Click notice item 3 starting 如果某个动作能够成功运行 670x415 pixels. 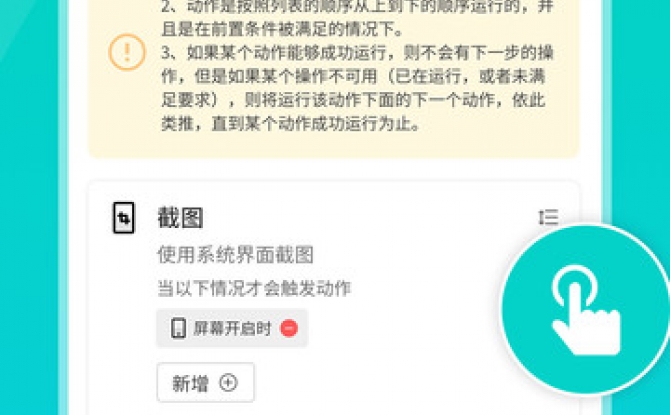tap(357, 88)
